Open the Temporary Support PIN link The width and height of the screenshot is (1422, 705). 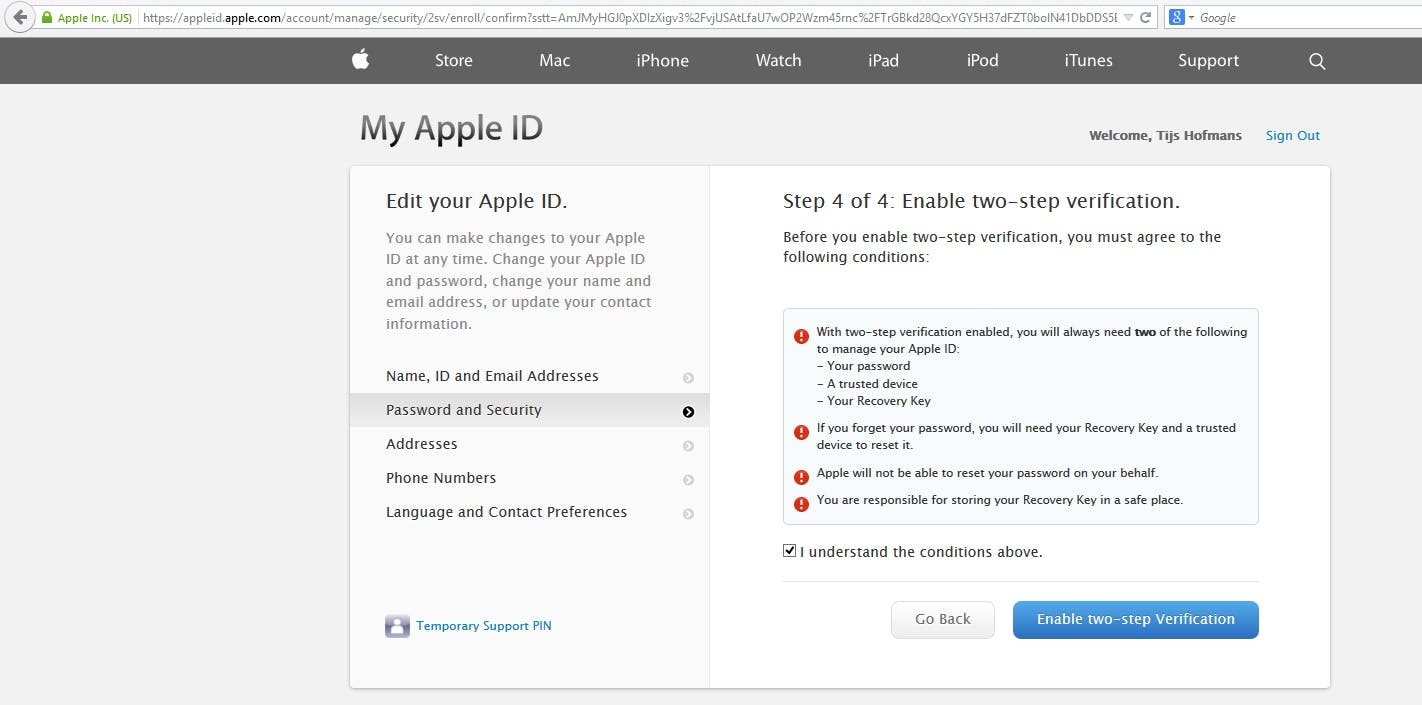484,626
